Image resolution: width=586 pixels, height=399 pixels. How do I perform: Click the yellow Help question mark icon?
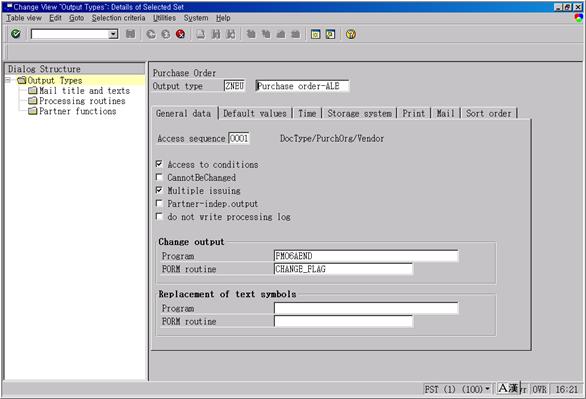pos(351,34)
